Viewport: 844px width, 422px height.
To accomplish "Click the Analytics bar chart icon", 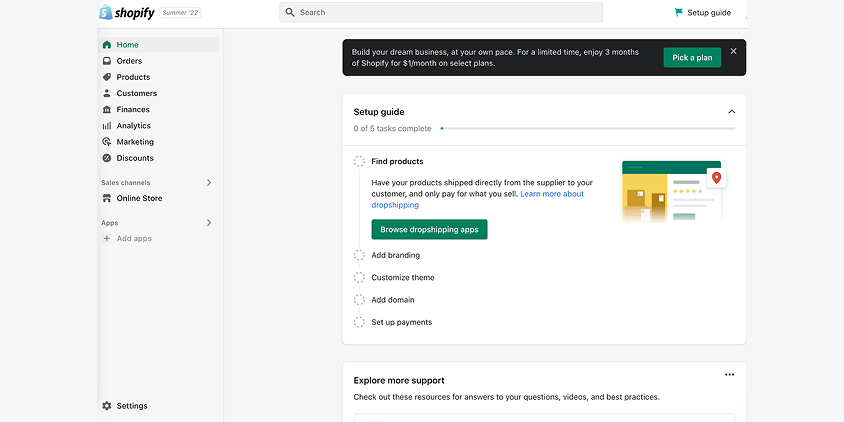I will (107, 125).
